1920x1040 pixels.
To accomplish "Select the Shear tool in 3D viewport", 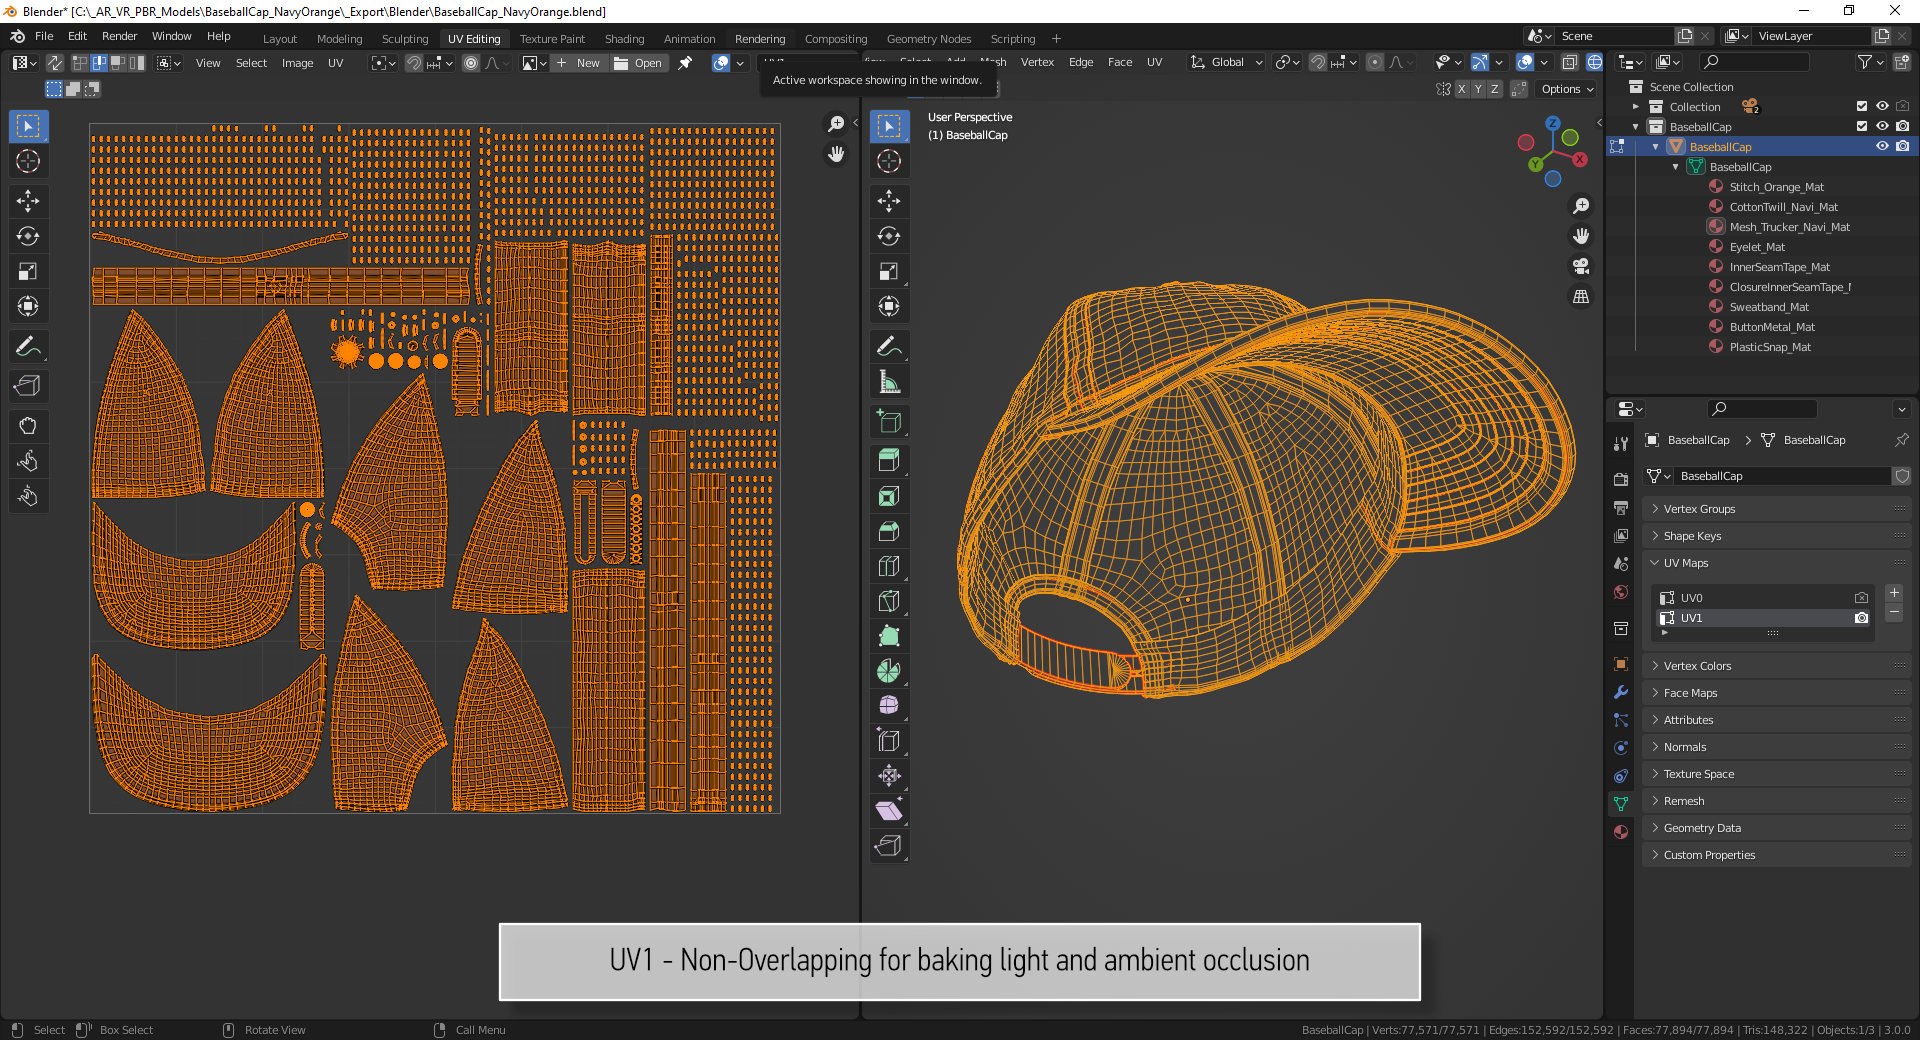I will (889, 811).
